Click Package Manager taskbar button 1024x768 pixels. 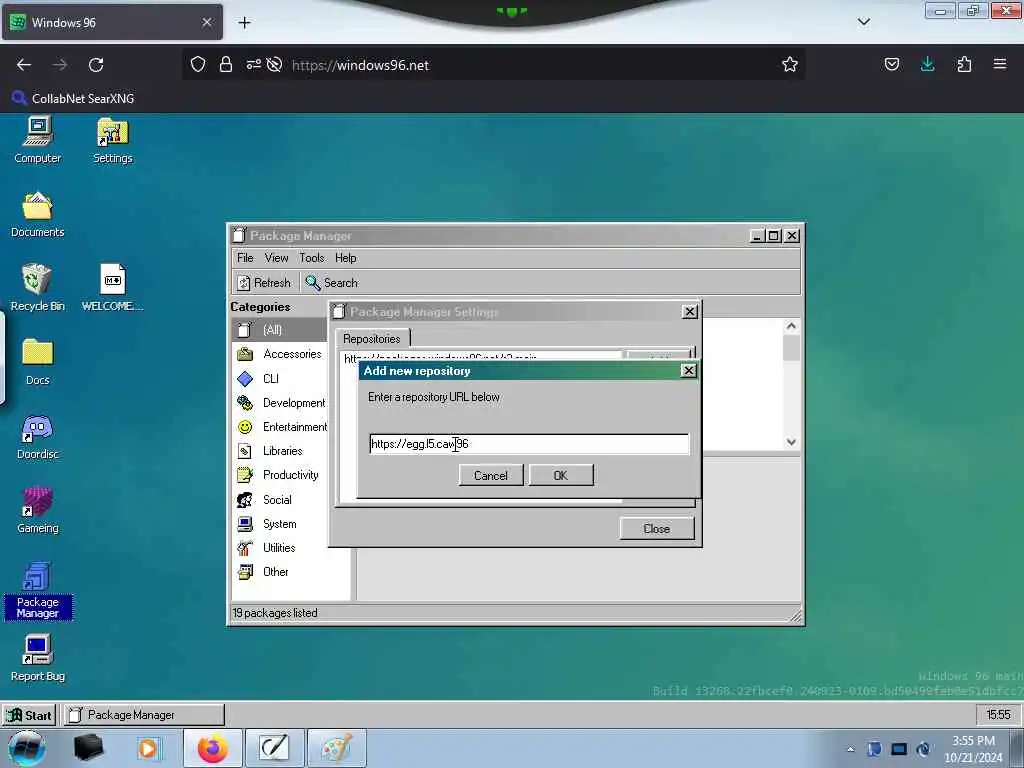pos(144,715)
